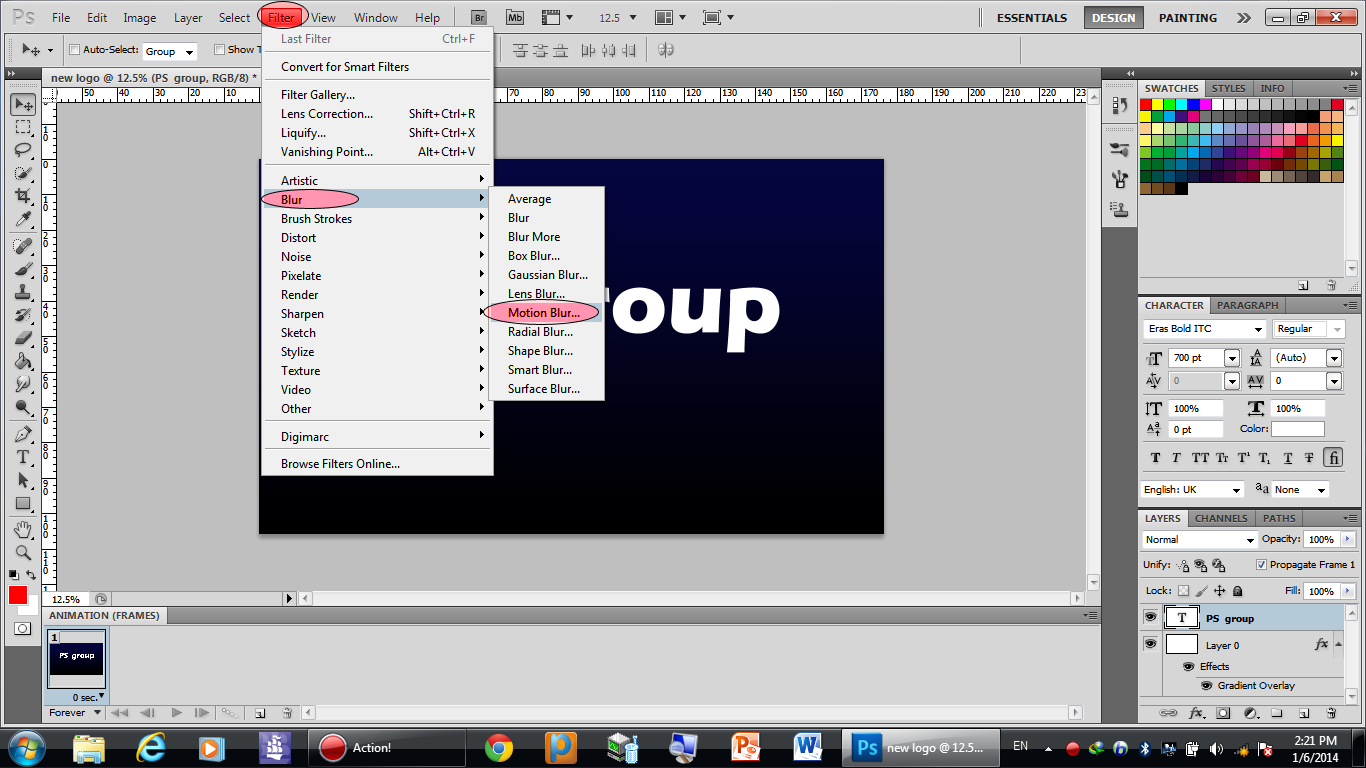Hide the PS group text layer
The width and height of the screenshot is (1366, 768).
(1150, 618)
